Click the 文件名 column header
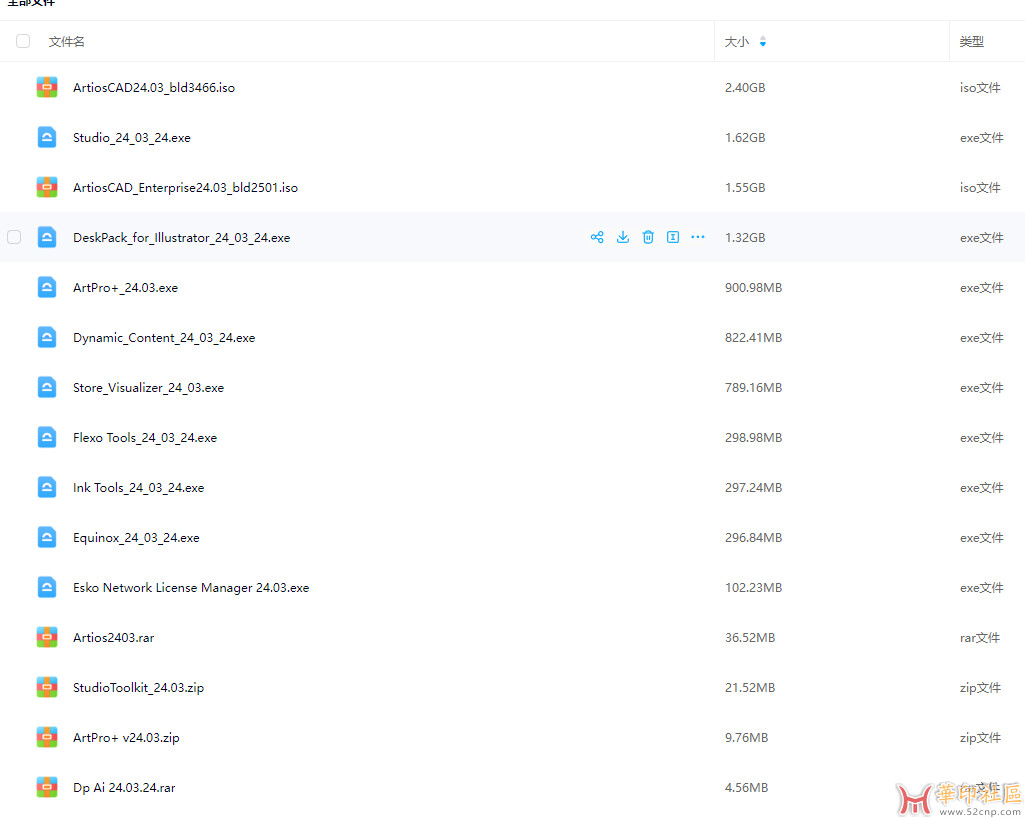The height and width of the screenshot is (819, 1025). coord(67,42)
